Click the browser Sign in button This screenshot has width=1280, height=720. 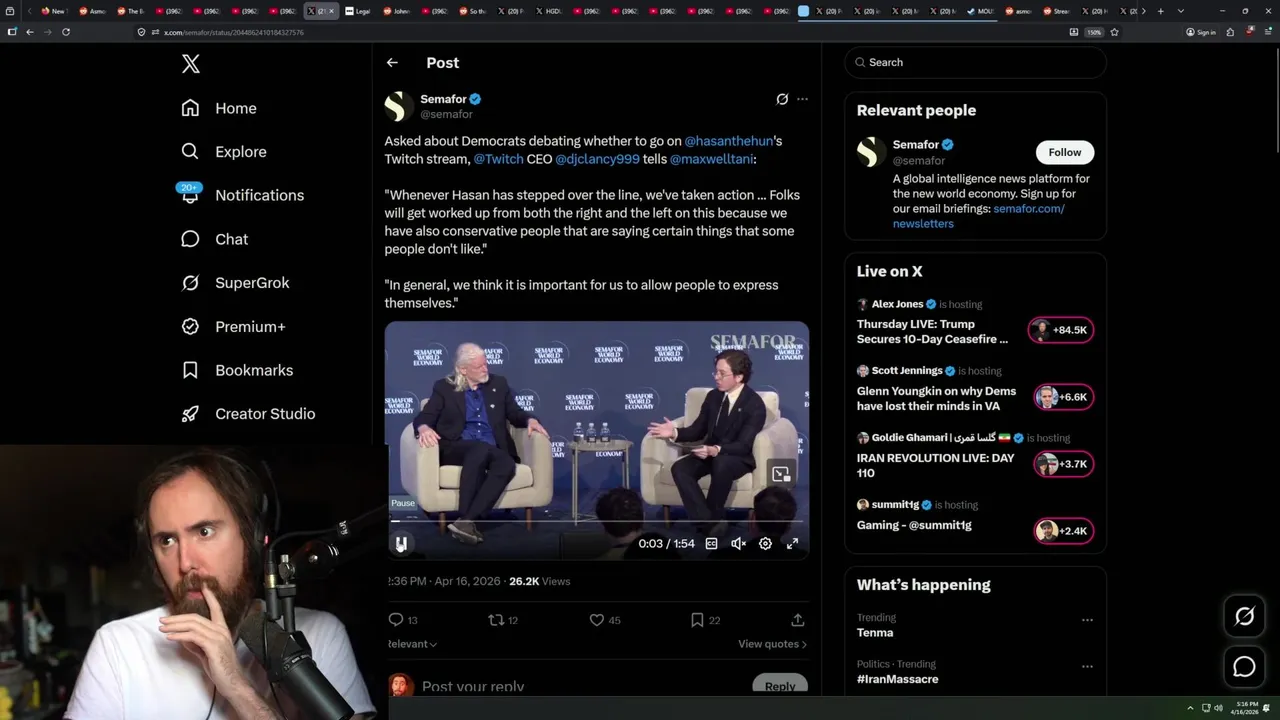pos(1201,32)
